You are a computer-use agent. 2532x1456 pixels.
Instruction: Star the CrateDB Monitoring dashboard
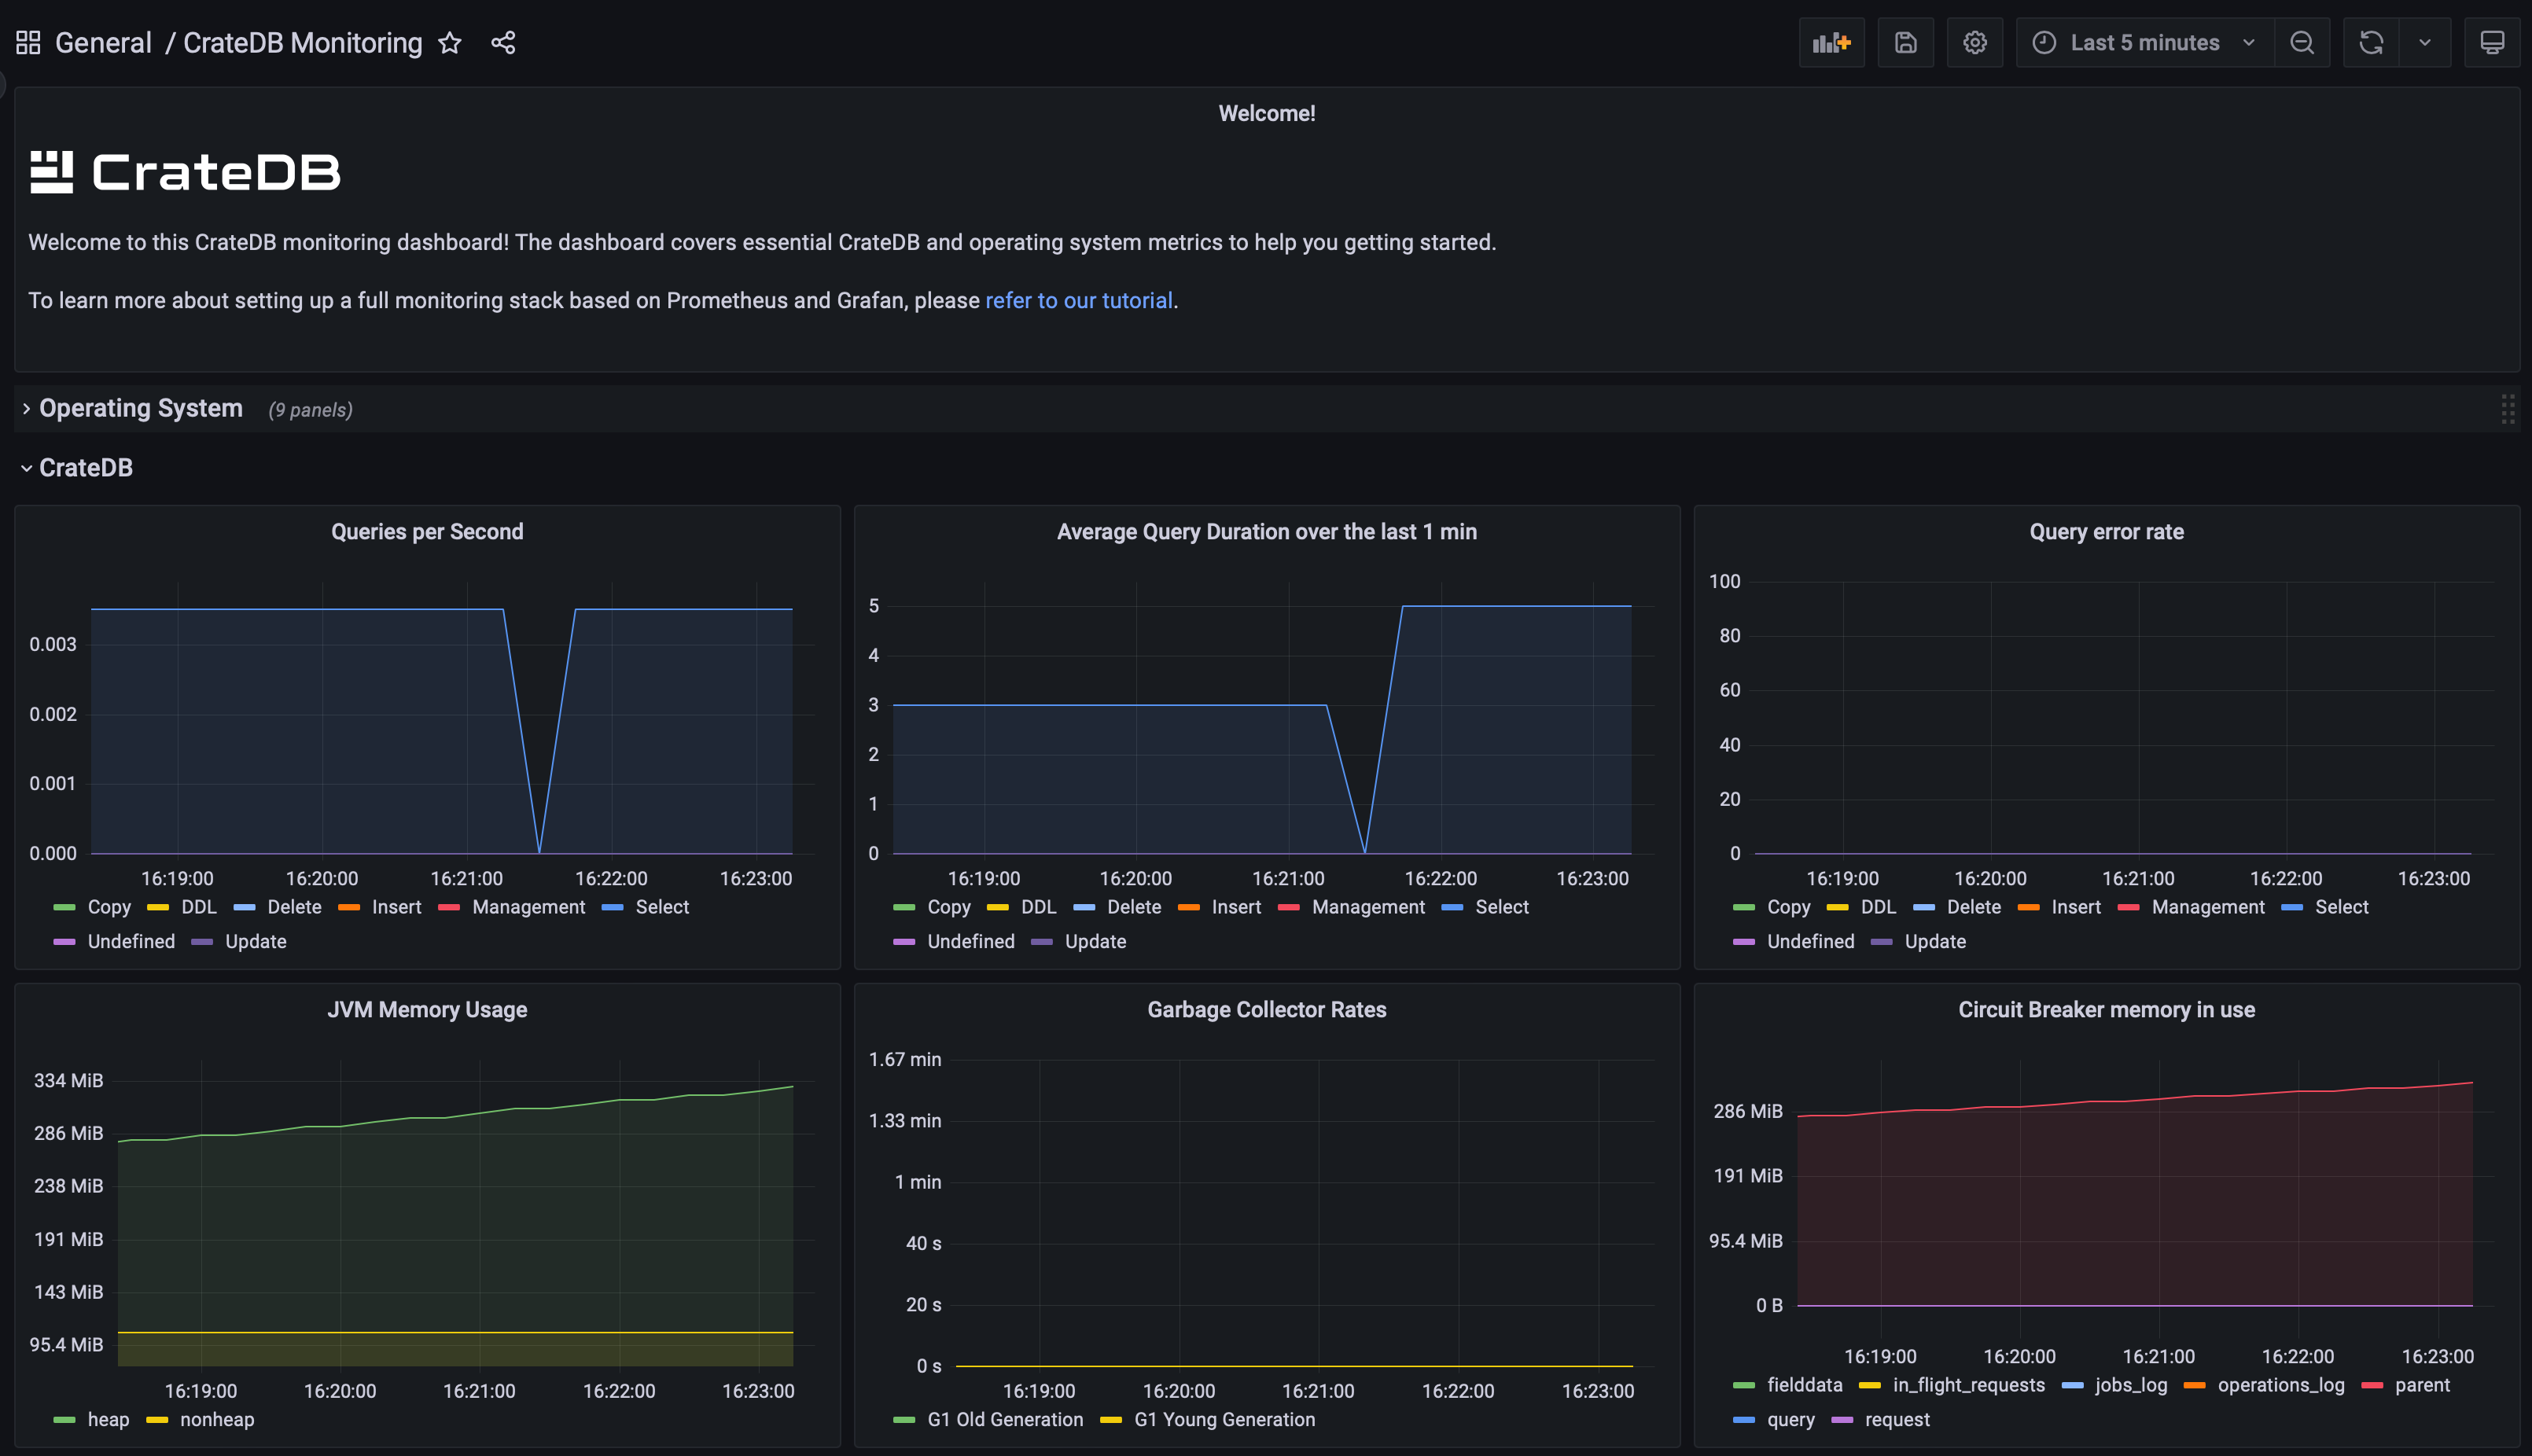tap(450, 43)
